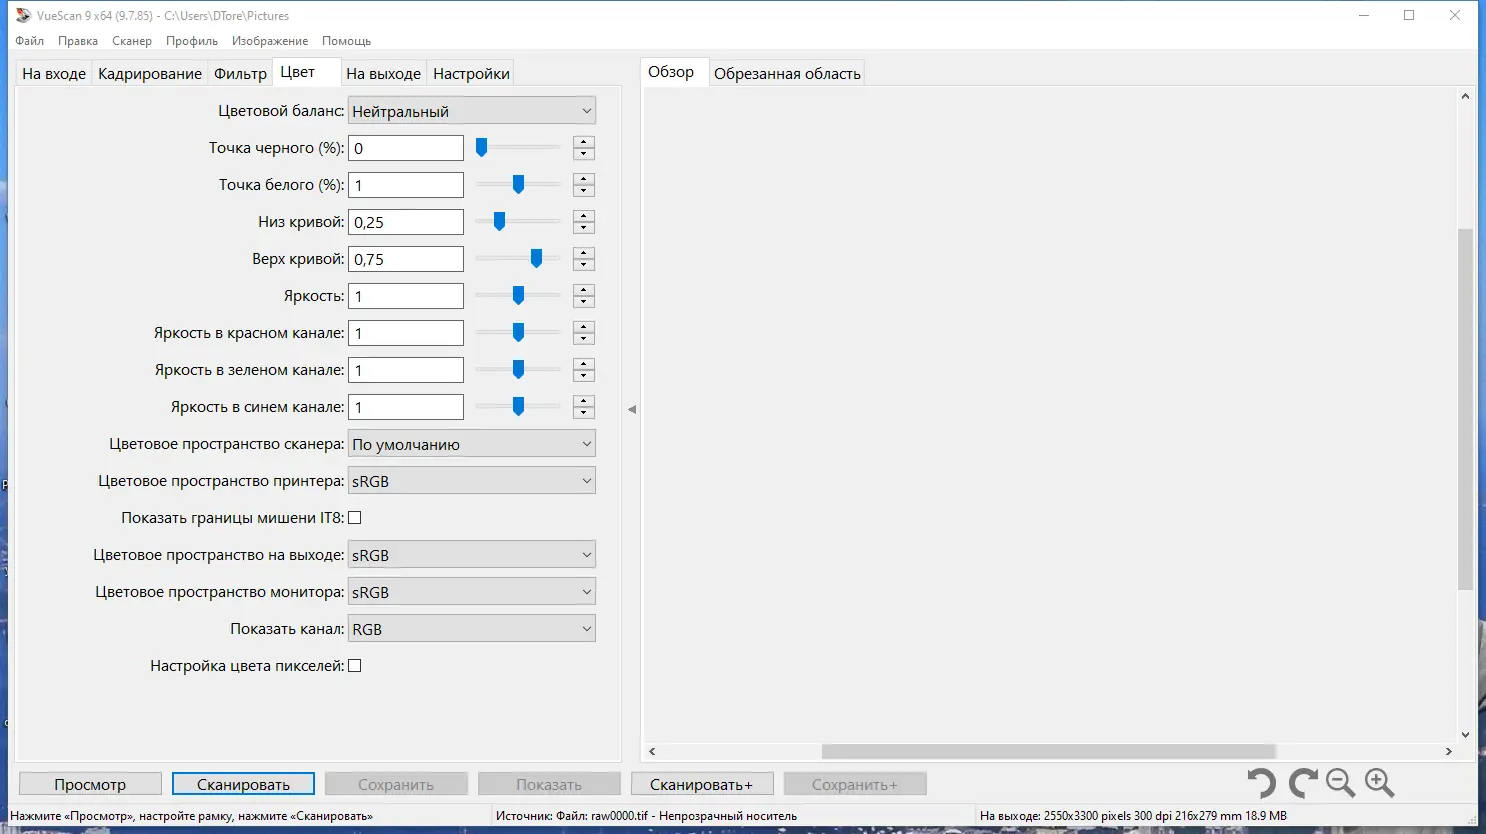This screenshot has height=834, width=1486.
Task: Focus 'Яркость в красном канале' input field
Action: coord(406,333)
